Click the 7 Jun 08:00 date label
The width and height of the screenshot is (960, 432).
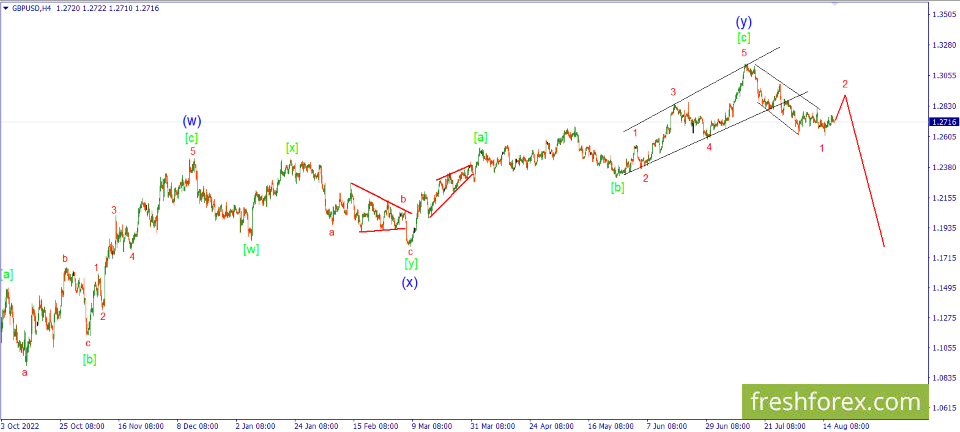[x=667, y=426]
